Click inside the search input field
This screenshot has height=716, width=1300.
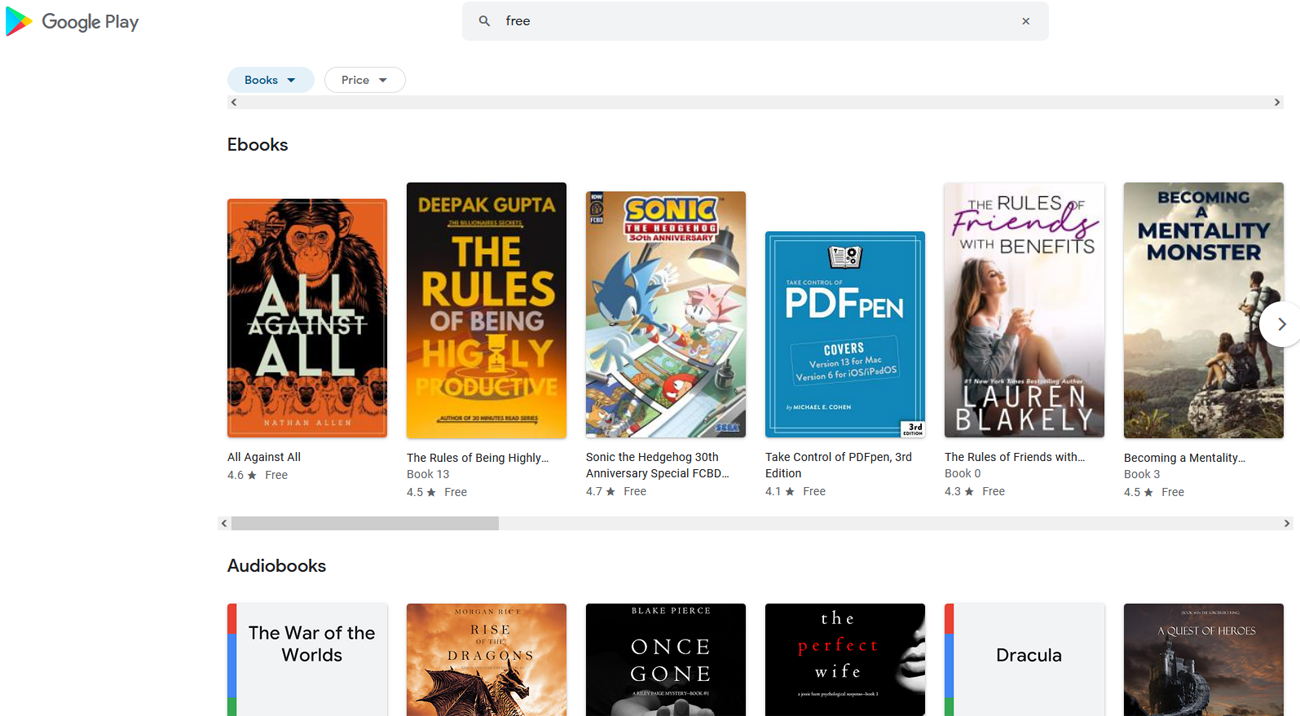click(700, 21)
